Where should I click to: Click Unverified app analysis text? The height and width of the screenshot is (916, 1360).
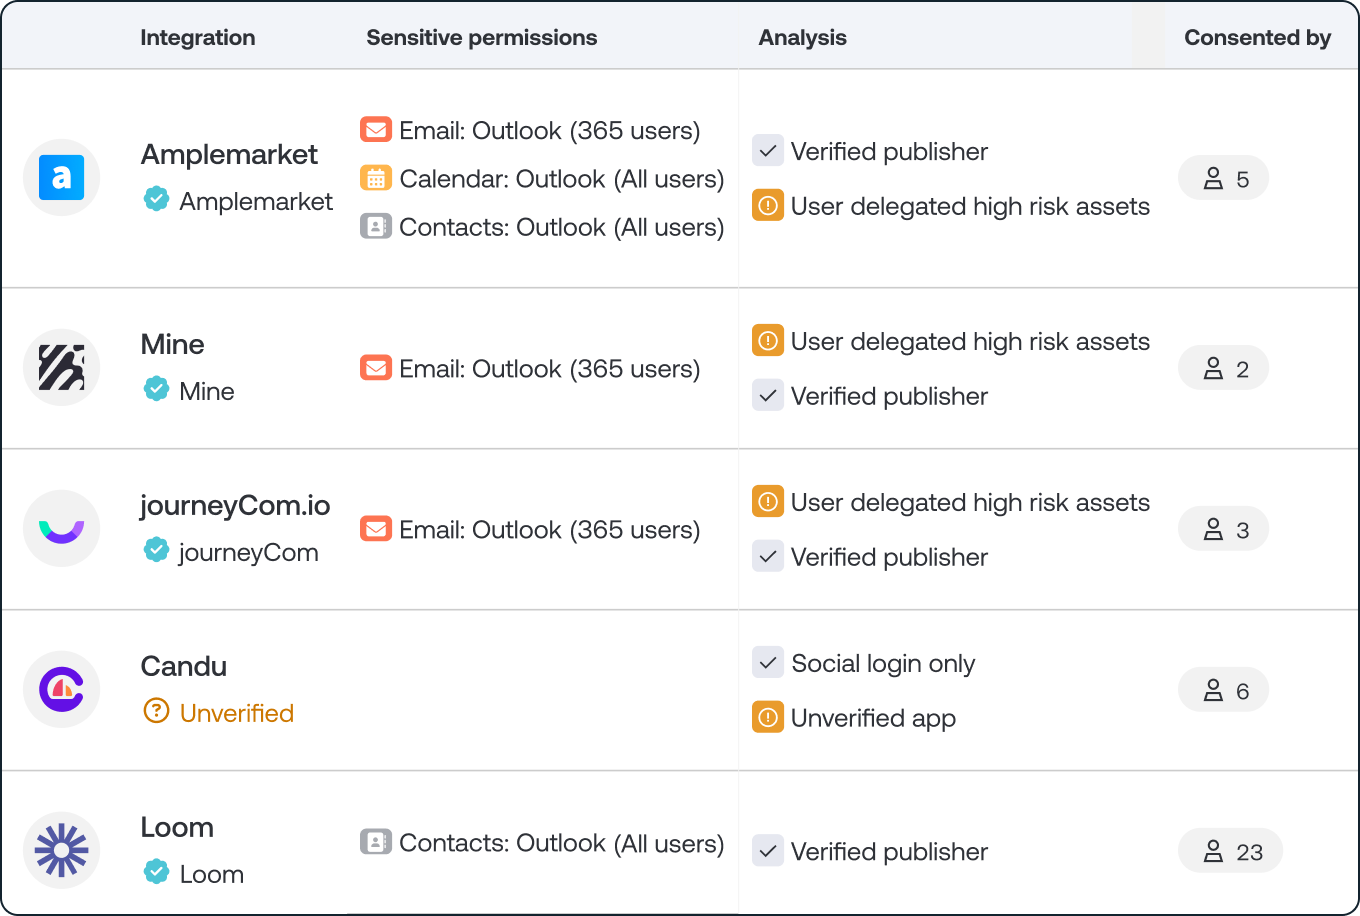(x=874, y=719)
